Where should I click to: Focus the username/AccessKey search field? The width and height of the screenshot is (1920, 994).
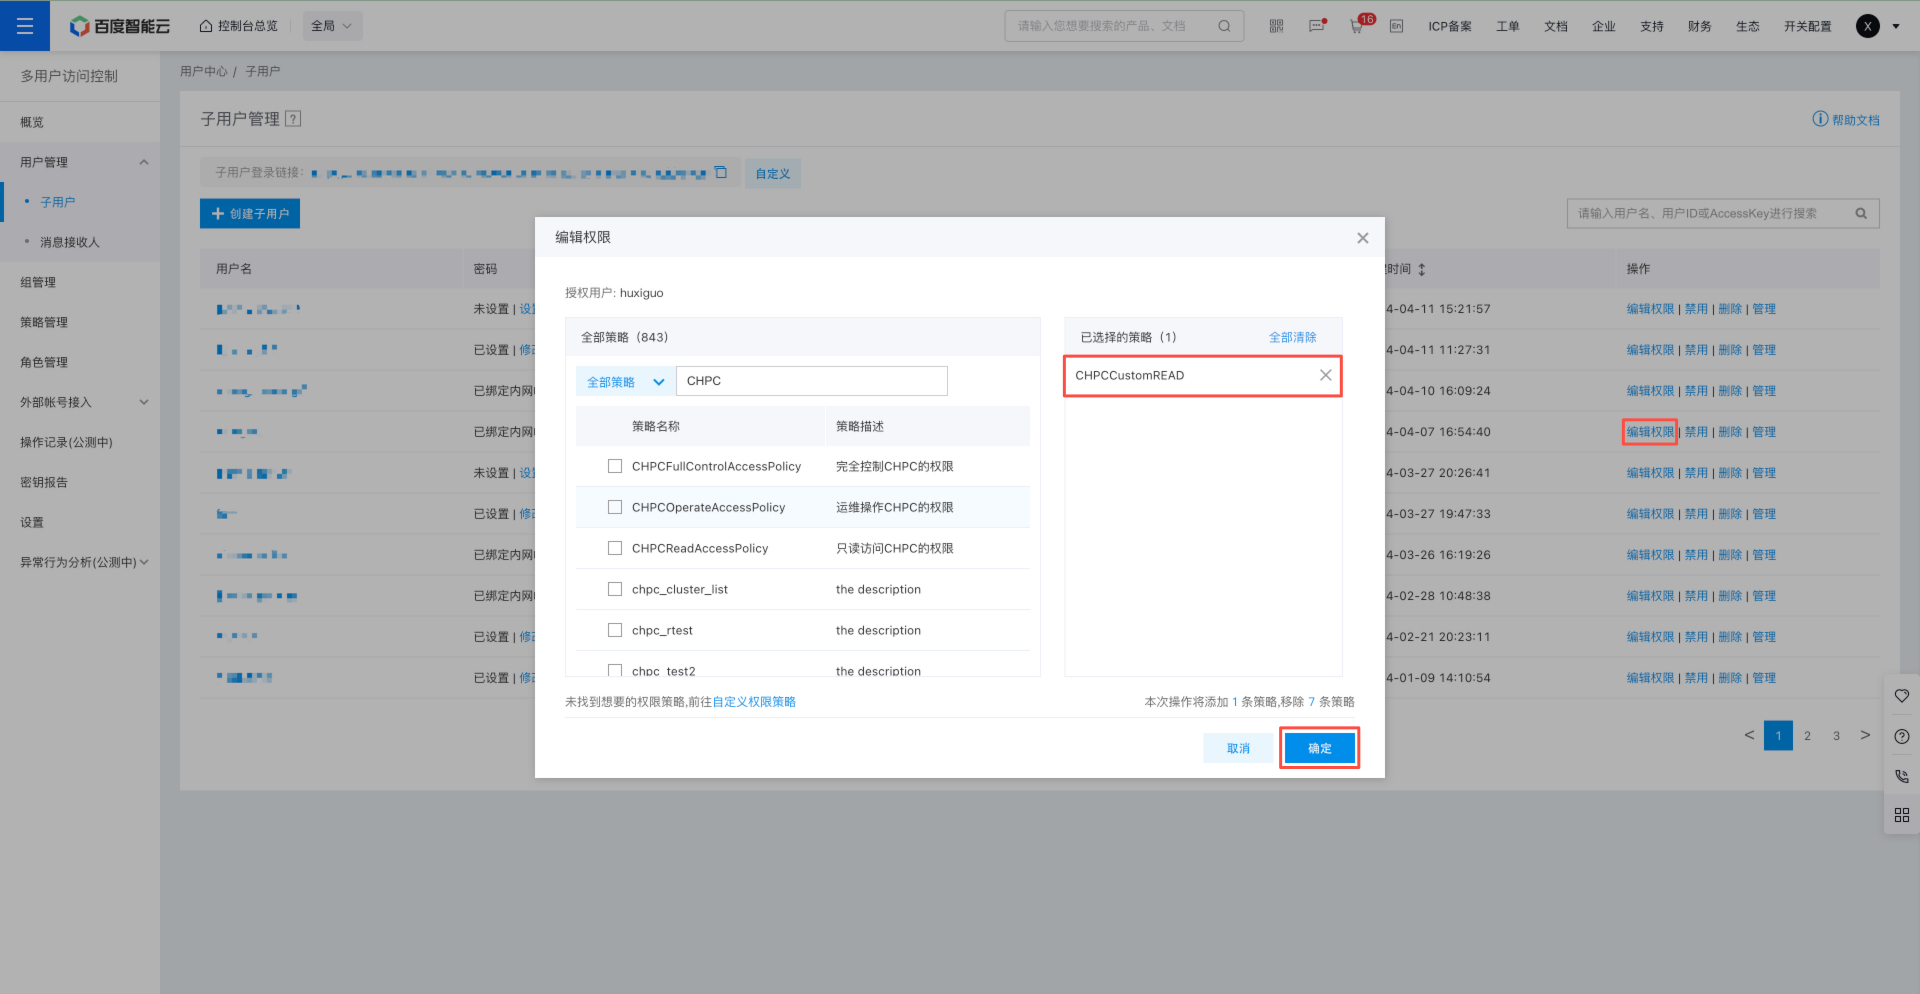[1723, 213]
